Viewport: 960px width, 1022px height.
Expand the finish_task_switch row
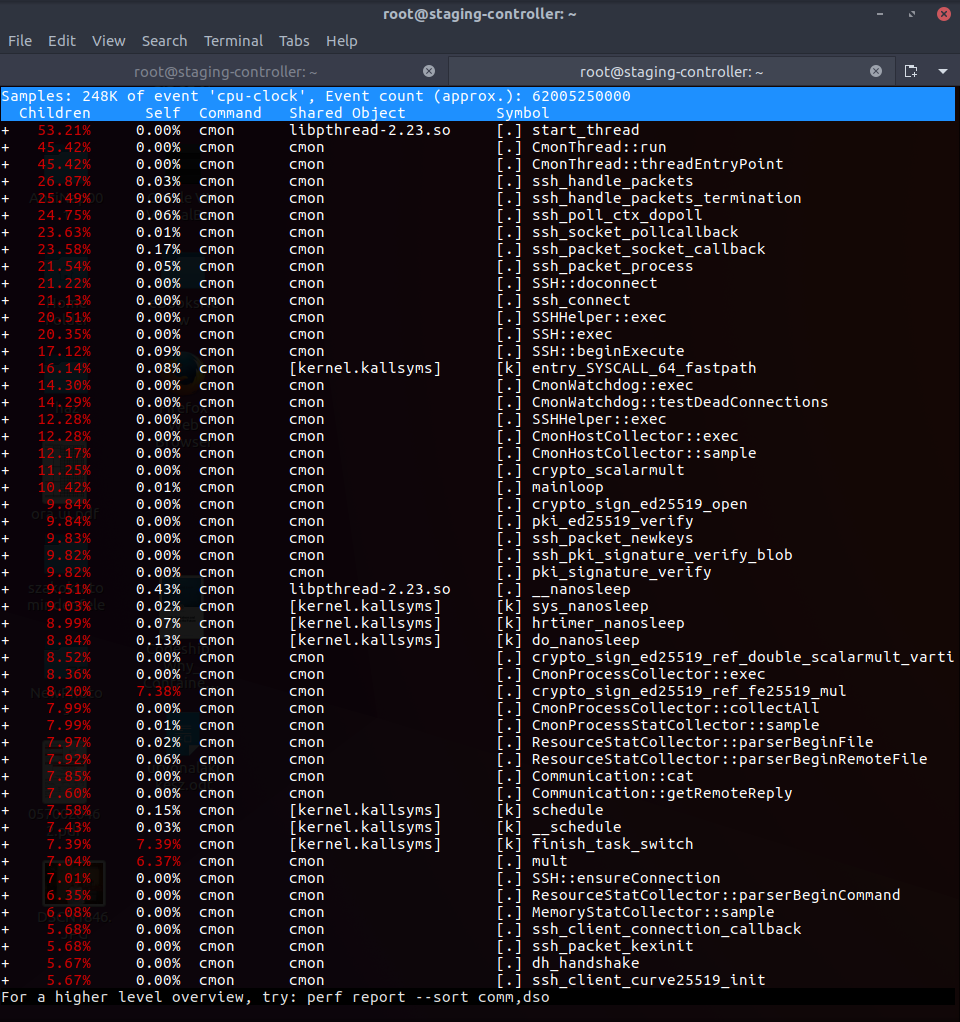(5, 844)
